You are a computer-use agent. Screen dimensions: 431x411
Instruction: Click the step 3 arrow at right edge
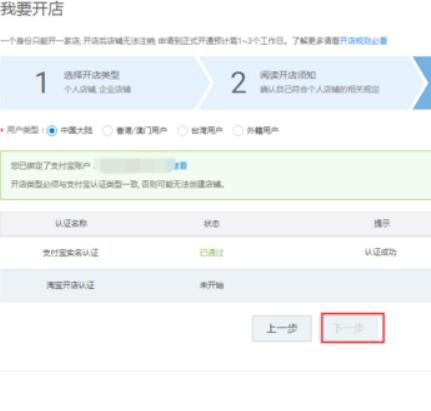pos(423,83)
